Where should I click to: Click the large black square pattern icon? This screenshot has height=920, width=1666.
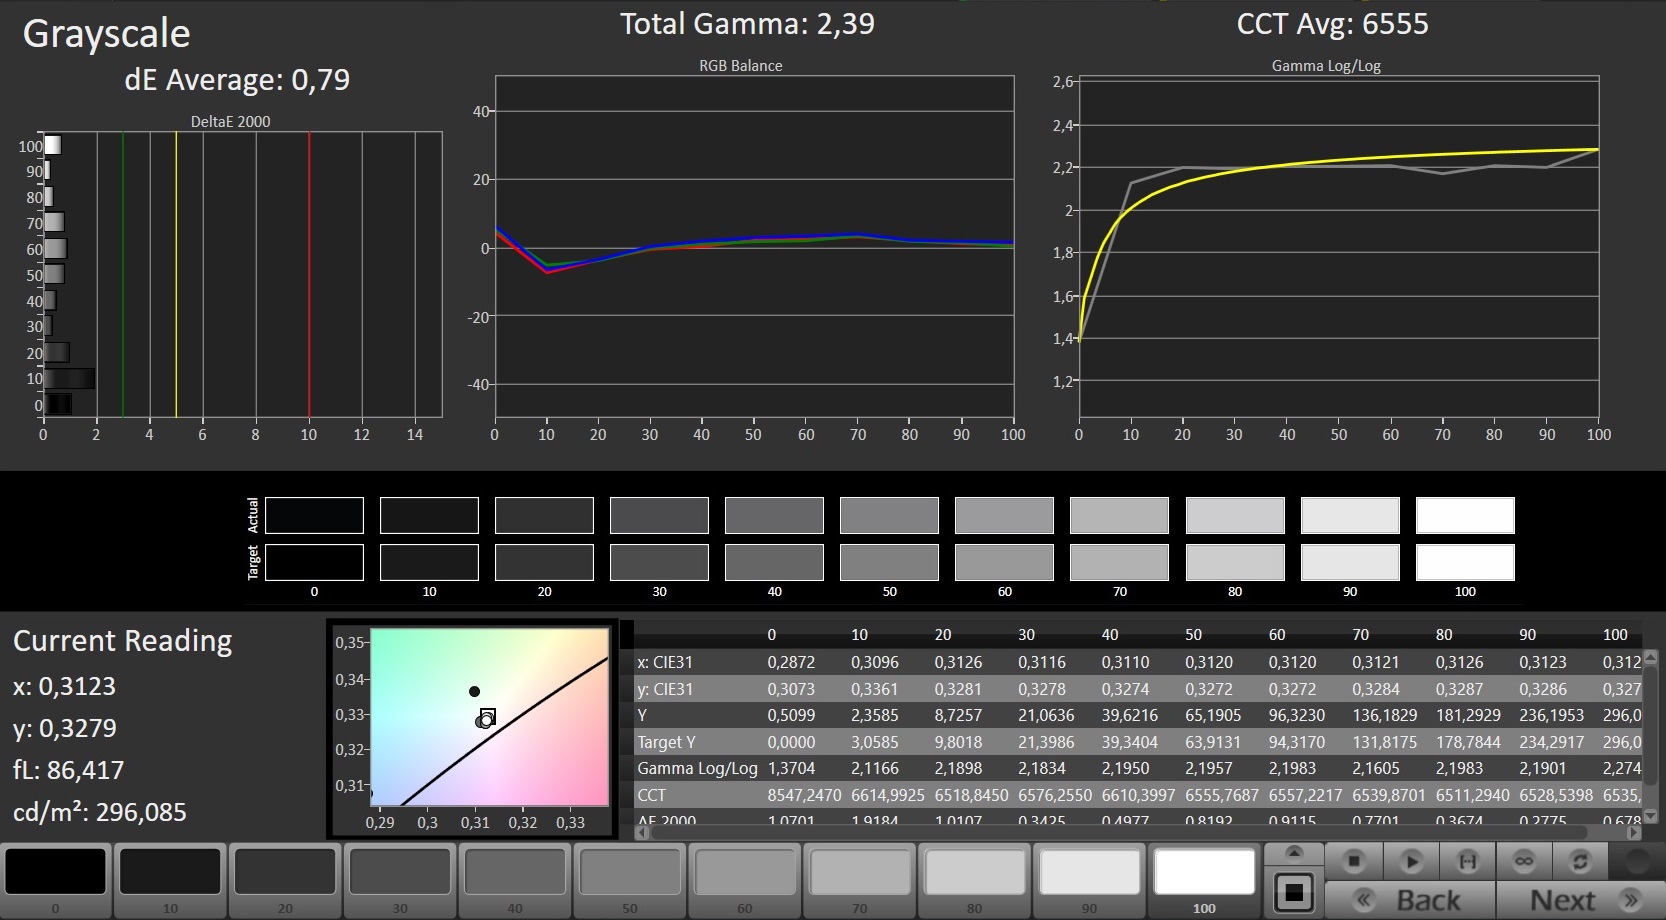[x=1294, y=892]
